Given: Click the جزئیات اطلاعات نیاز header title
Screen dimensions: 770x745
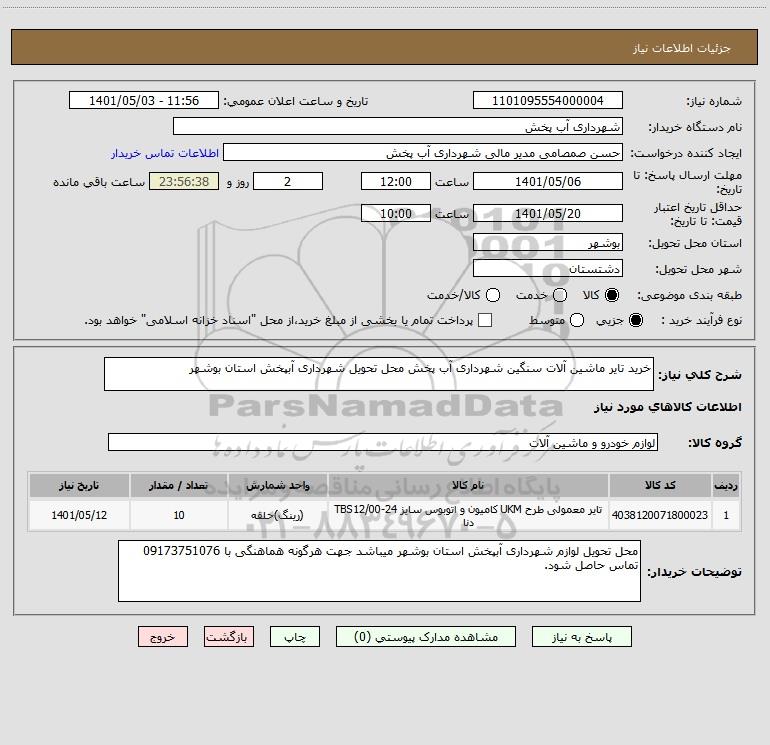Looking at the screenshot, I should 682,48.
